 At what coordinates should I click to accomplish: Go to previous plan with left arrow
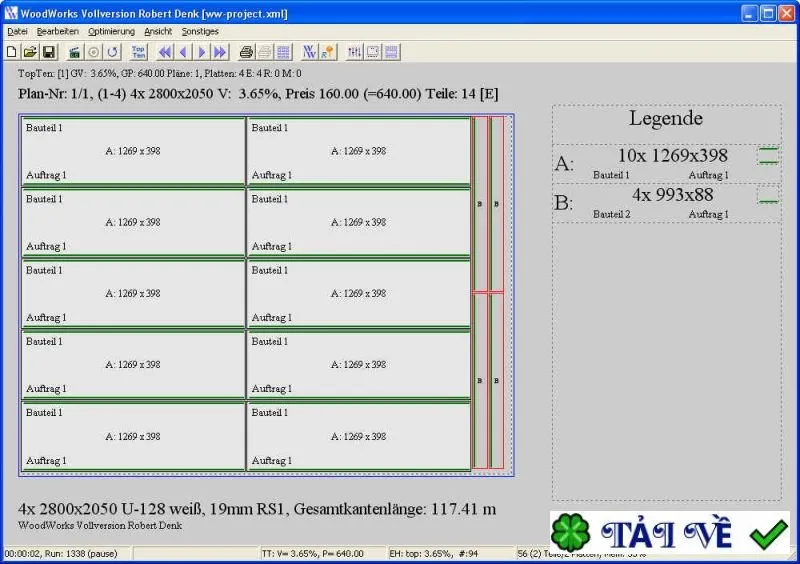[183, 52]
